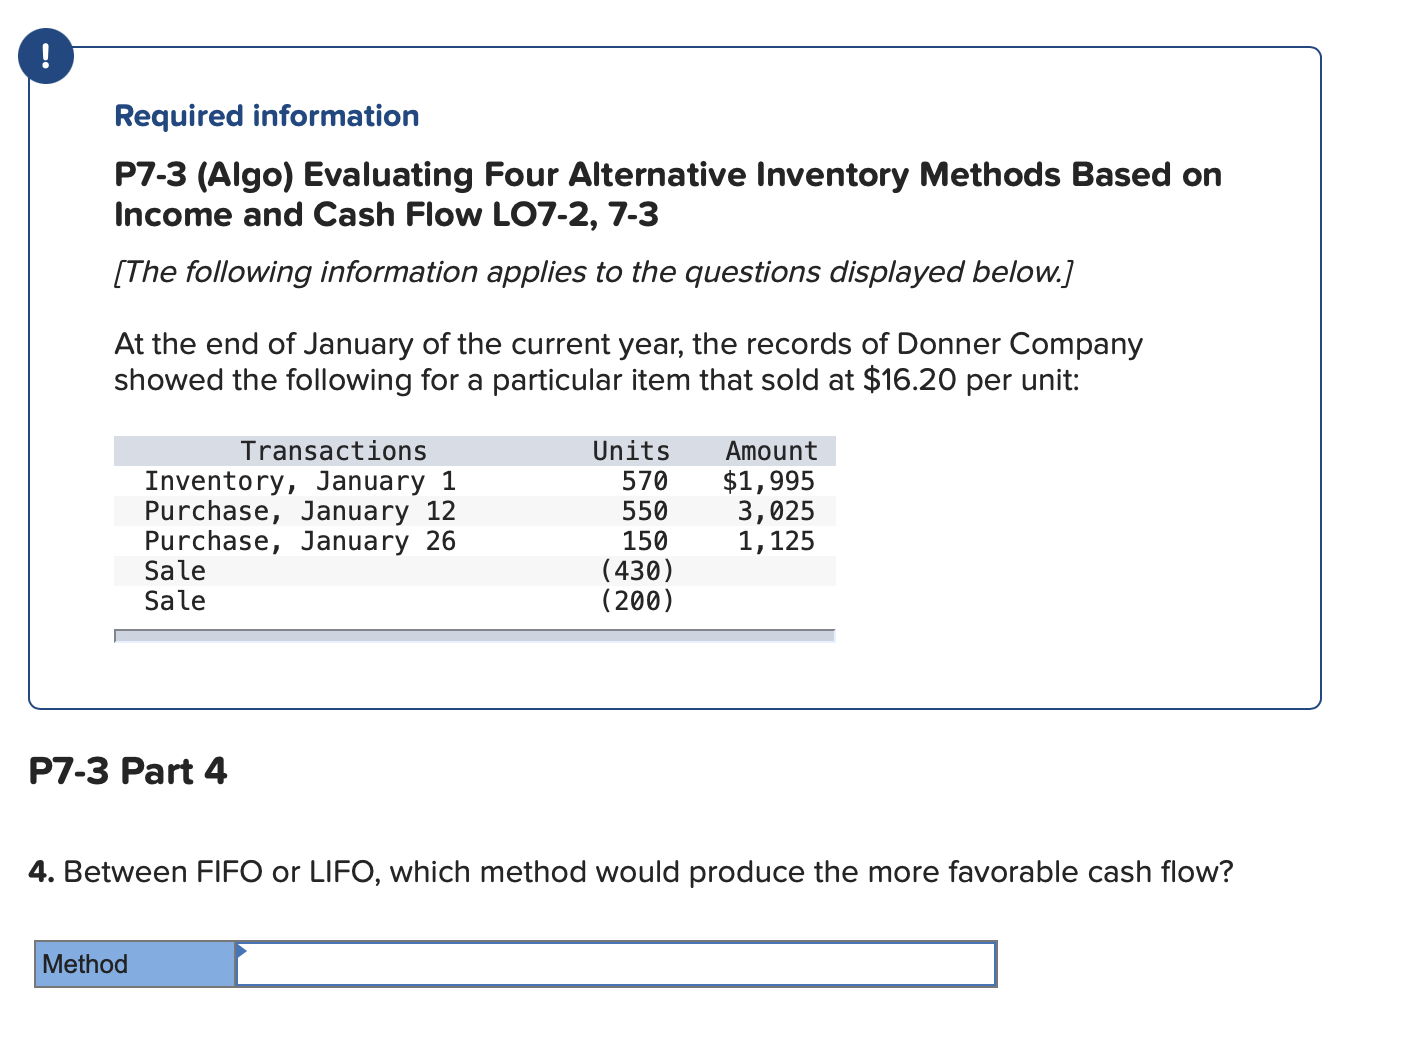The height and width of the screenshot is (1052, 1402).
Task: Click the Amount column header
Action: click(x=771, y=451)
